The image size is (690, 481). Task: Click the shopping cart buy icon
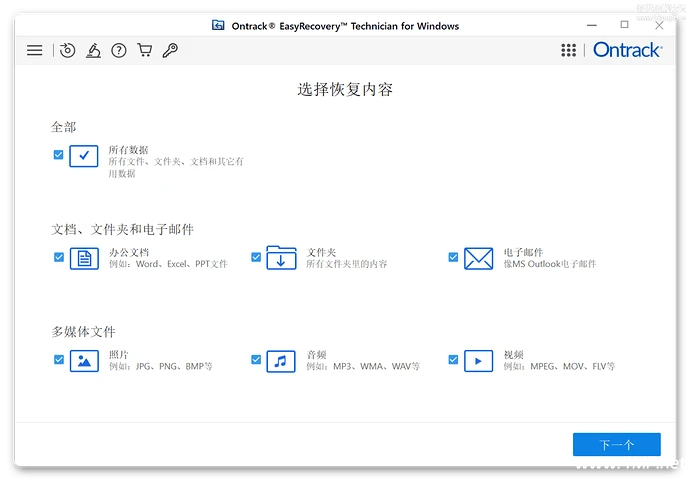point(145,50)
